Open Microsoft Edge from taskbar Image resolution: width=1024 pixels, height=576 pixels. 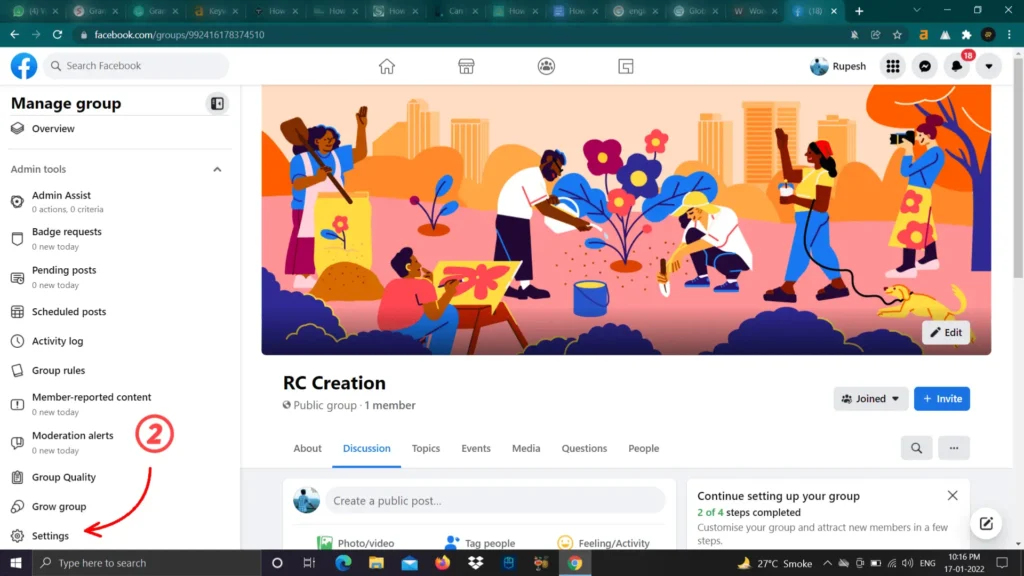tap(343, 563)
